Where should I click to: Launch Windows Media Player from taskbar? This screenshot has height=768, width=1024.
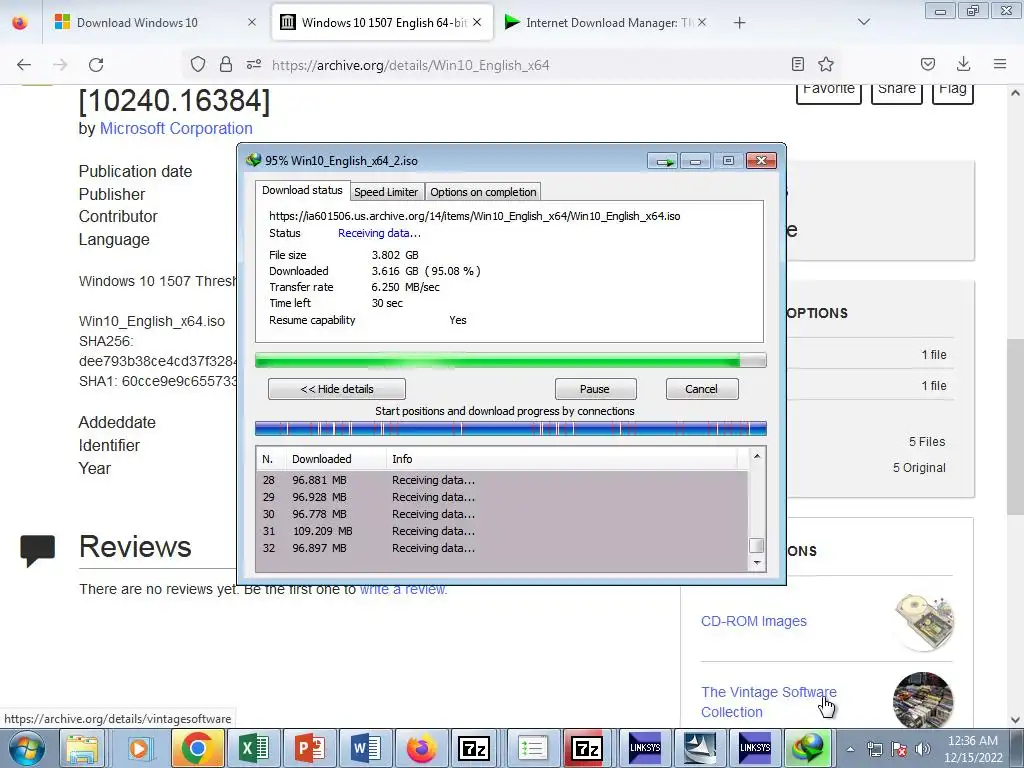[x=138, y=748]
